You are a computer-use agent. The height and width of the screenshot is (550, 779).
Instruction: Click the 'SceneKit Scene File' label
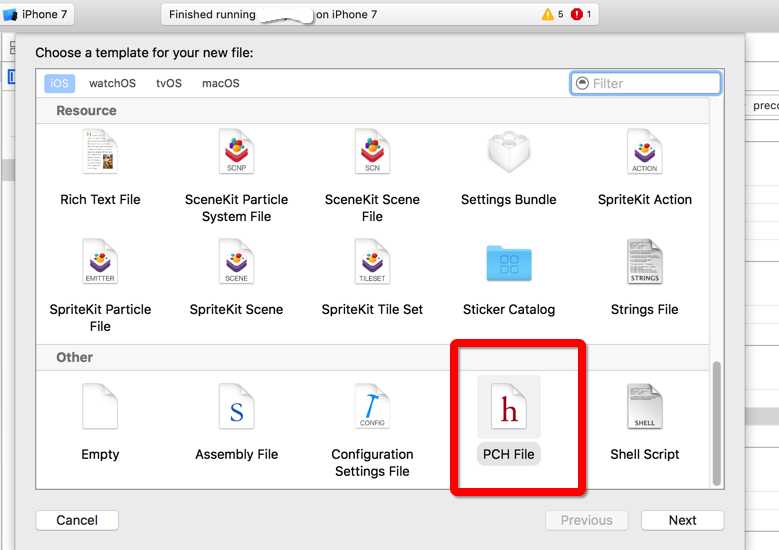tap(372, 208)
